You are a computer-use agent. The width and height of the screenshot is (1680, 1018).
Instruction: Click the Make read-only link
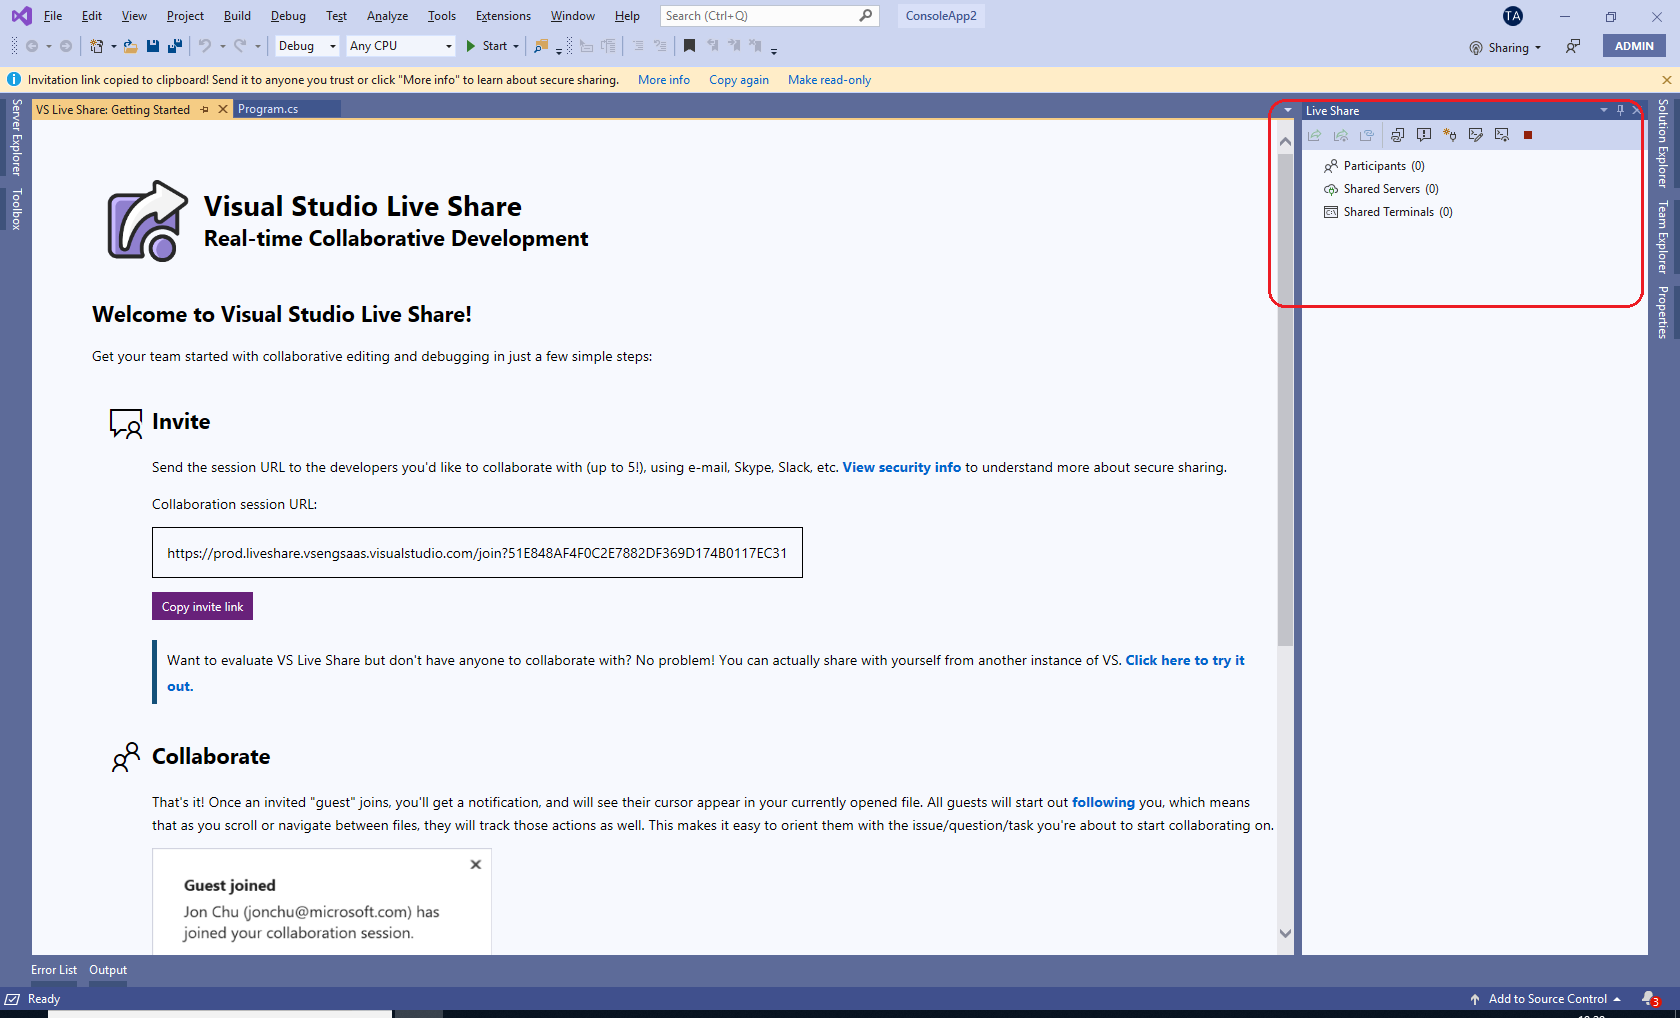coord(829,80)
